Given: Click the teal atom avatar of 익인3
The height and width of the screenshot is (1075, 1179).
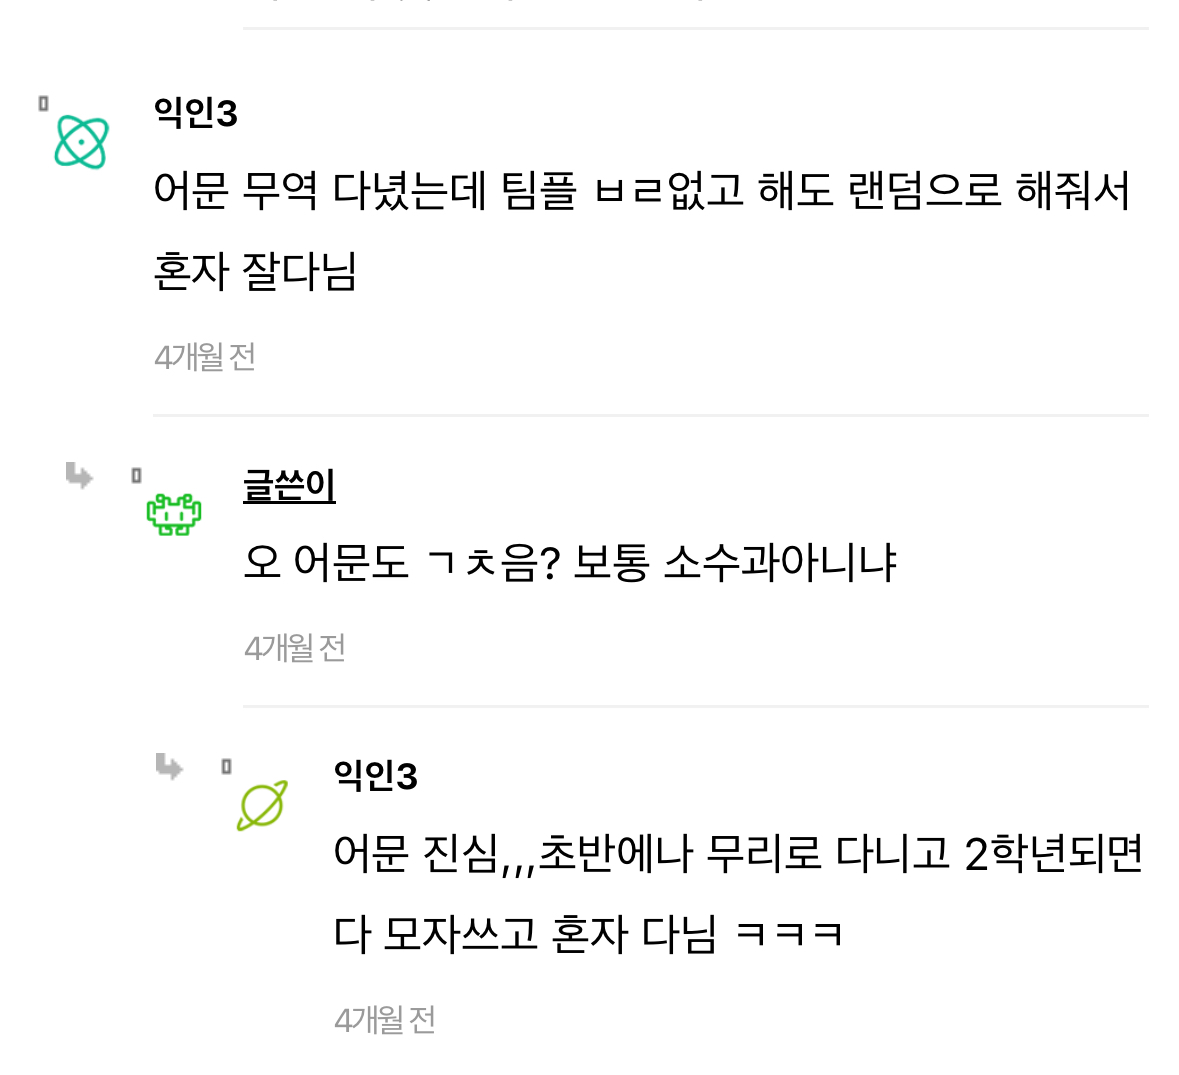Looking at the screenshot, I should pyautogui.click(x=81, y=142).
